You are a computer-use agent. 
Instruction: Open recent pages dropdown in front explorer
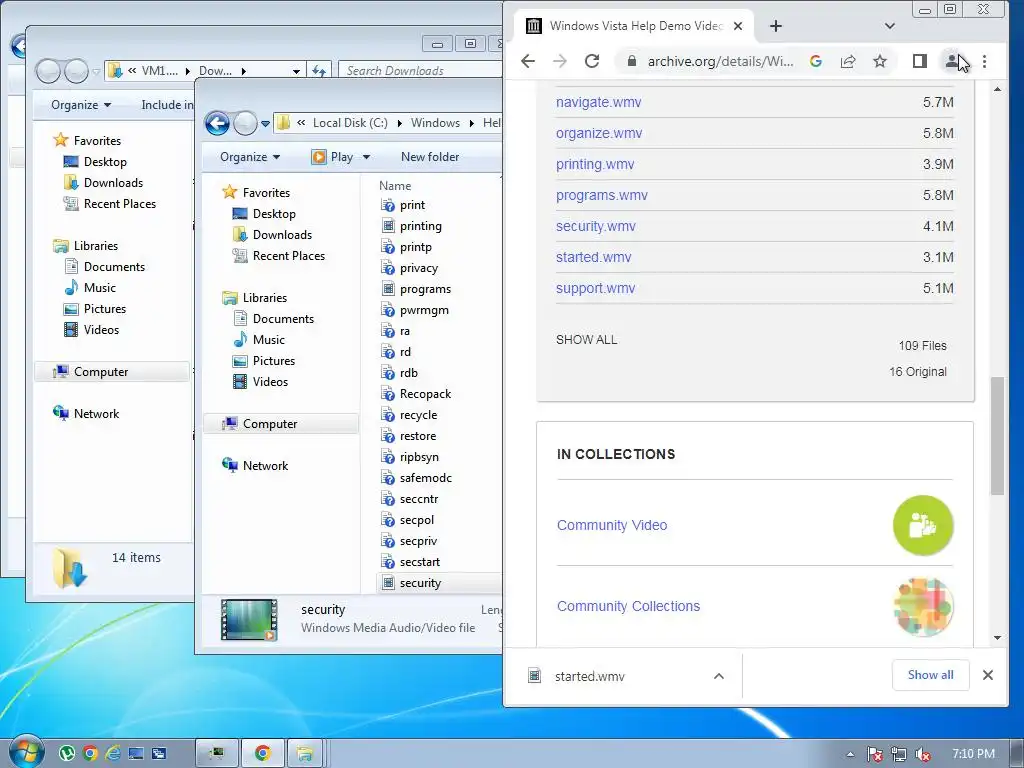click(x=265, y=123)
